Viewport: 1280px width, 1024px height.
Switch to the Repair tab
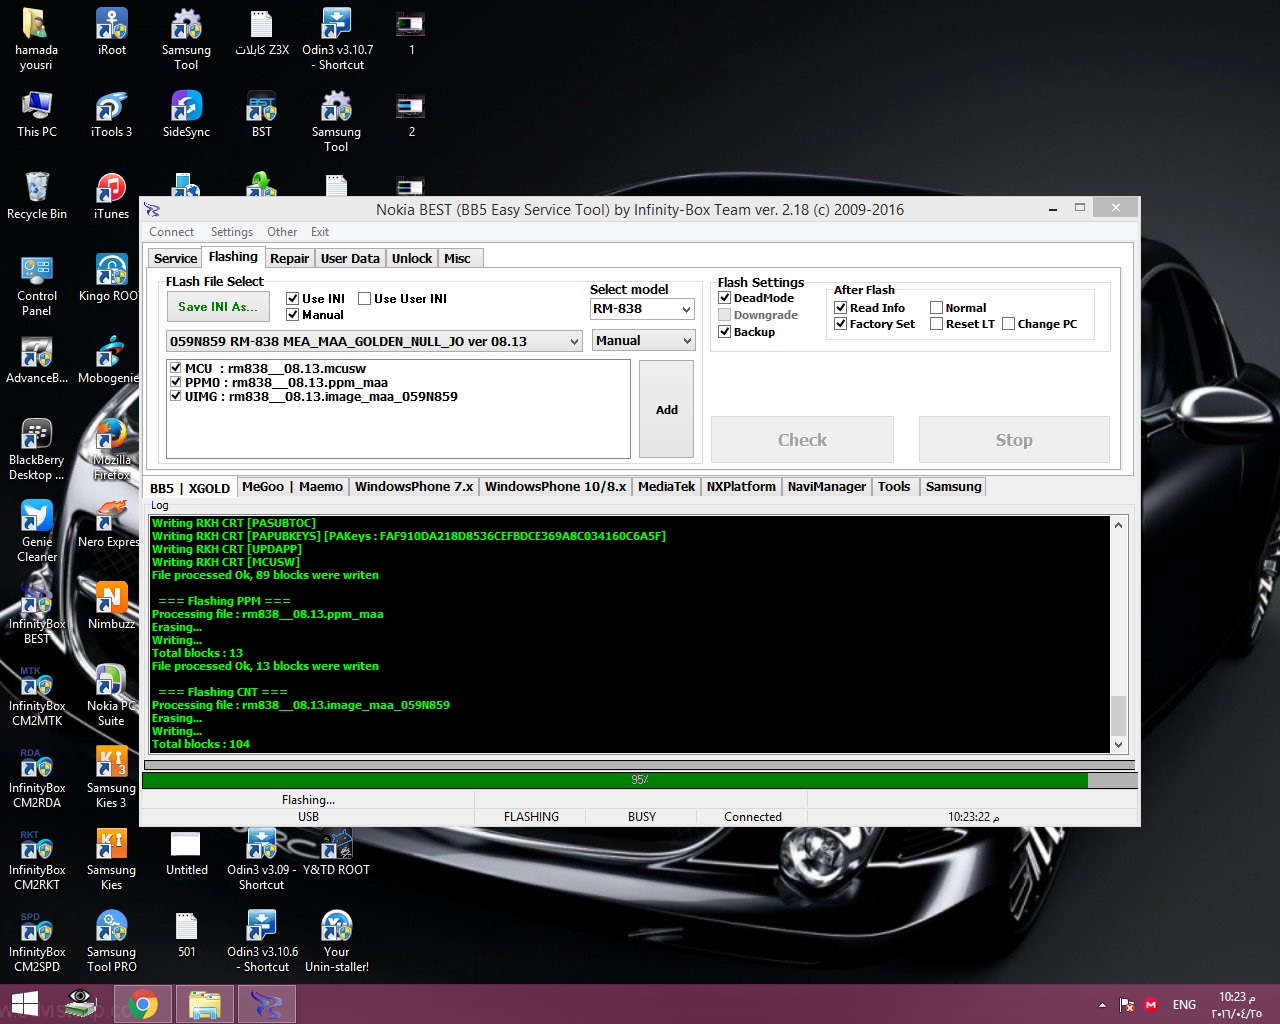tap(290, 258)
